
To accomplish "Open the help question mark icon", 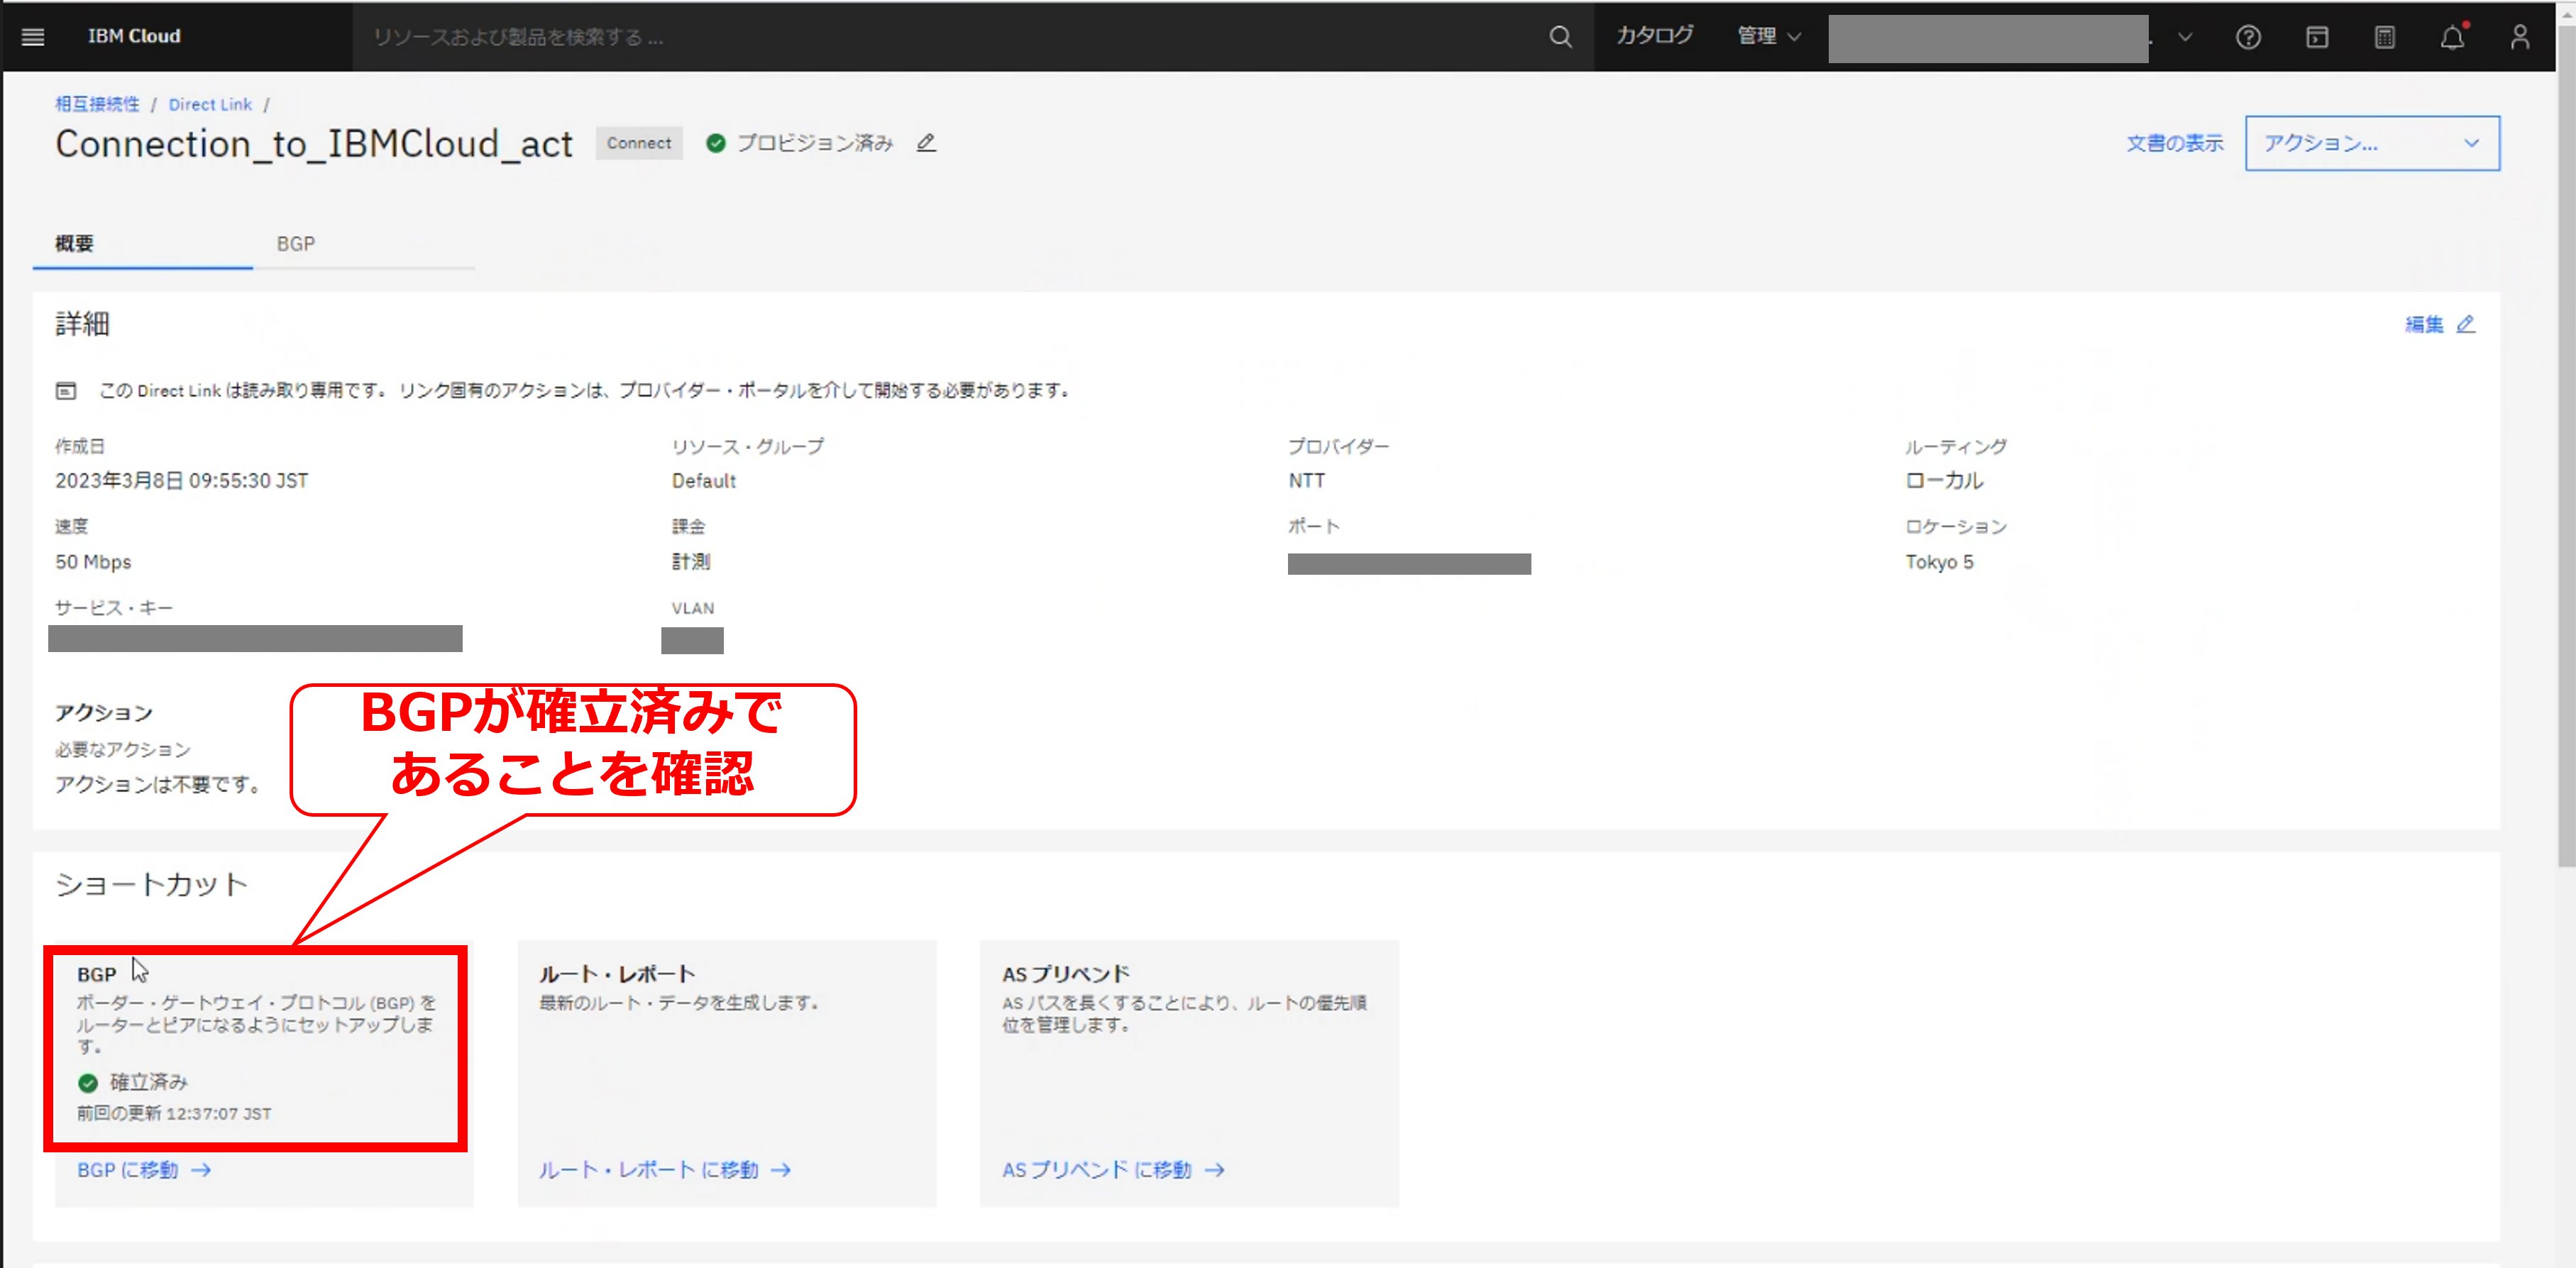I will (2248, 37).
